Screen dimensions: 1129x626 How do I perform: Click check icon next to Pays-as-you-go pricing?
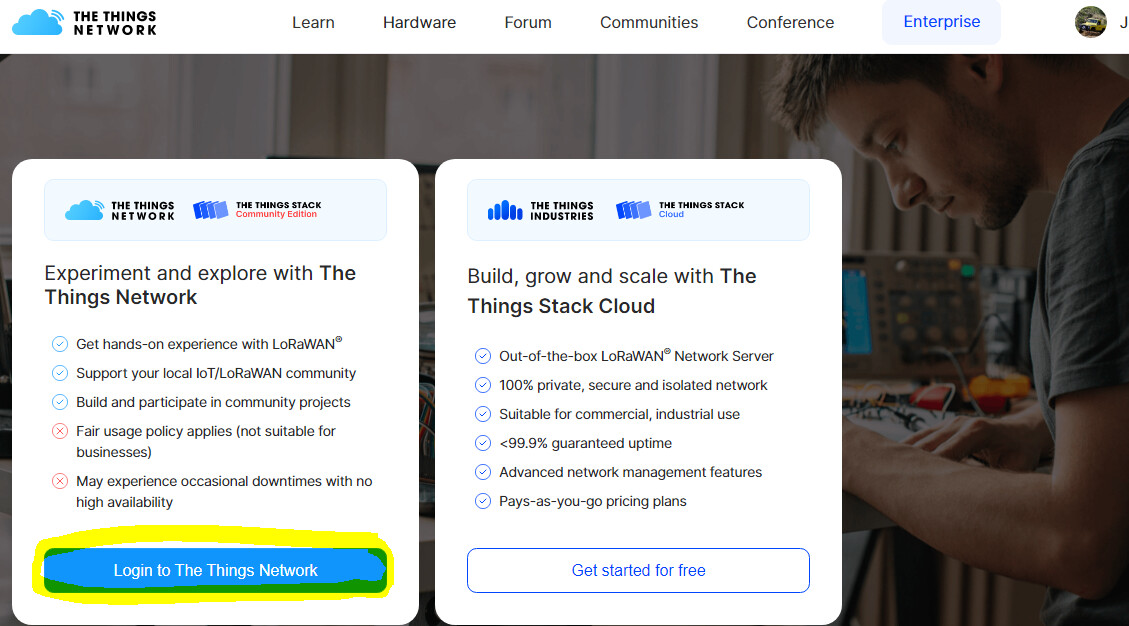pyautogui.click(x=482, y=501)
